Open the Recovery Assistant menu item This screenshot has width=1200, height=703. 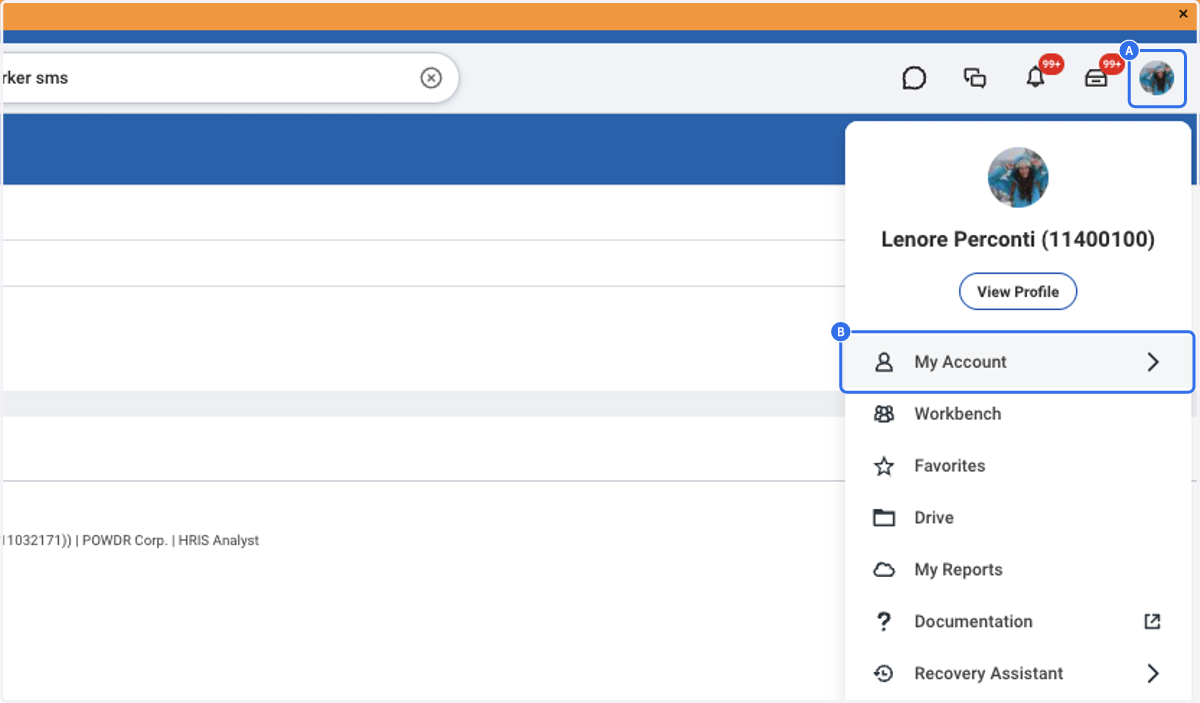click(1018, 674)
